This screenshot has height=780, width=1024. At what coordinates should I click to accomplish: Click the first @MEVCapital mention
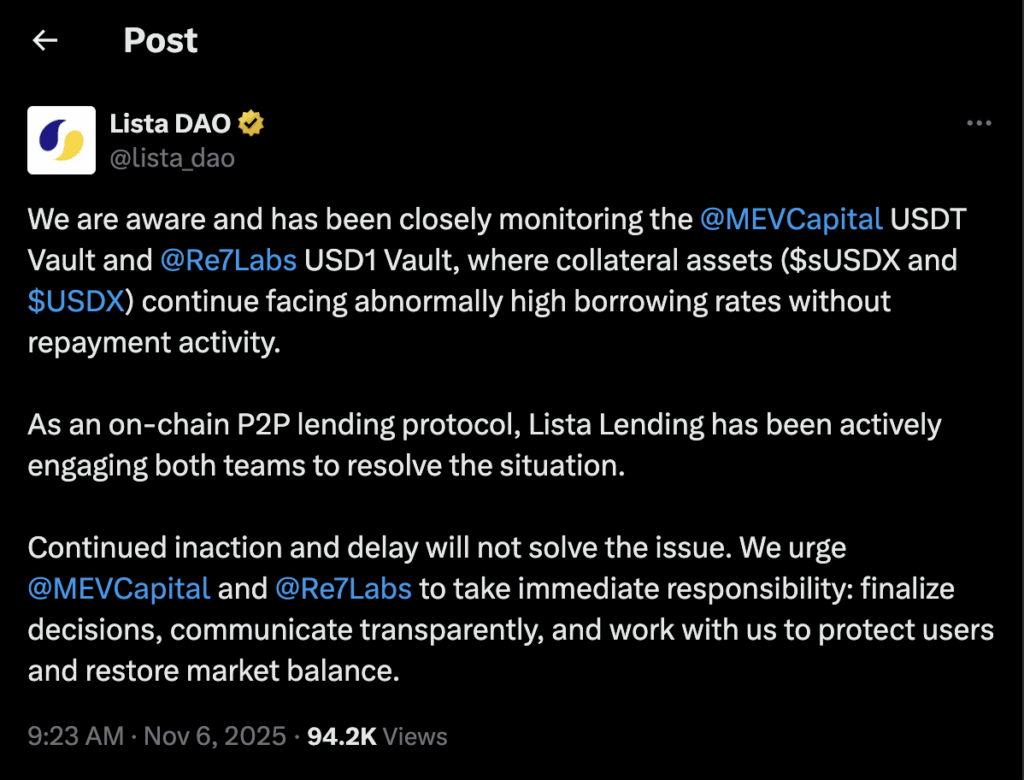(791, 219)
